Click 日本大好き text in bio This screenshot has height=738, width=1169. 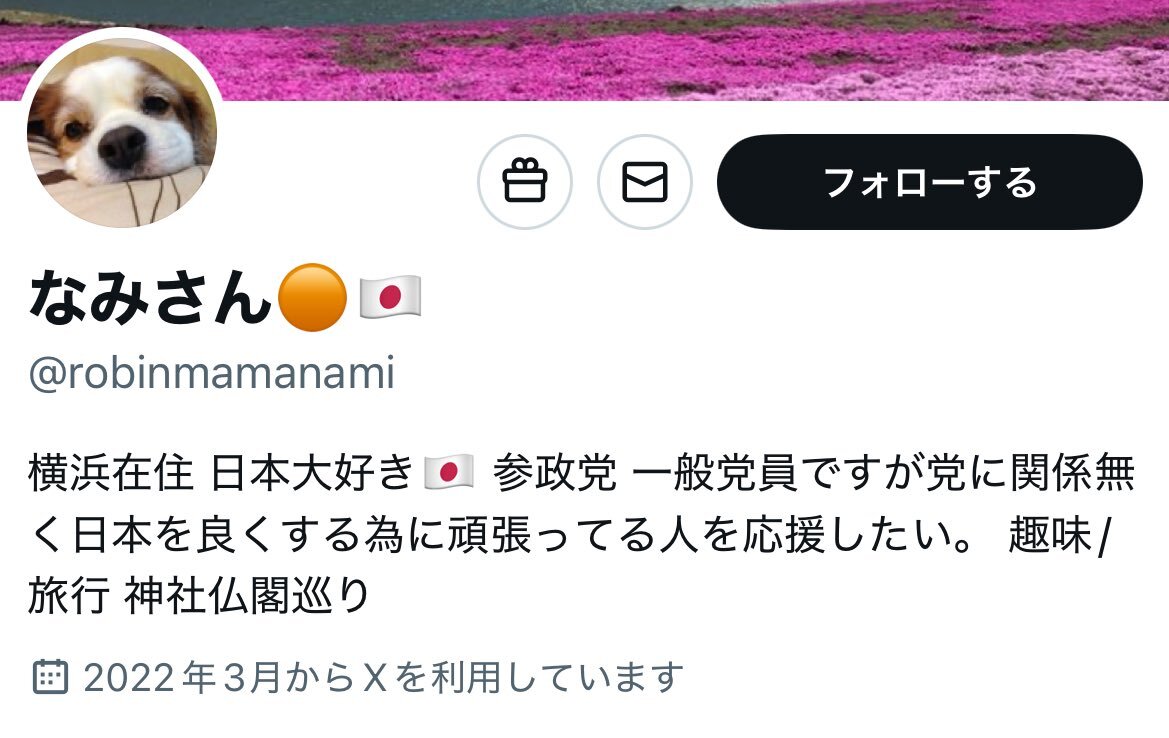(x=312, y=473)
